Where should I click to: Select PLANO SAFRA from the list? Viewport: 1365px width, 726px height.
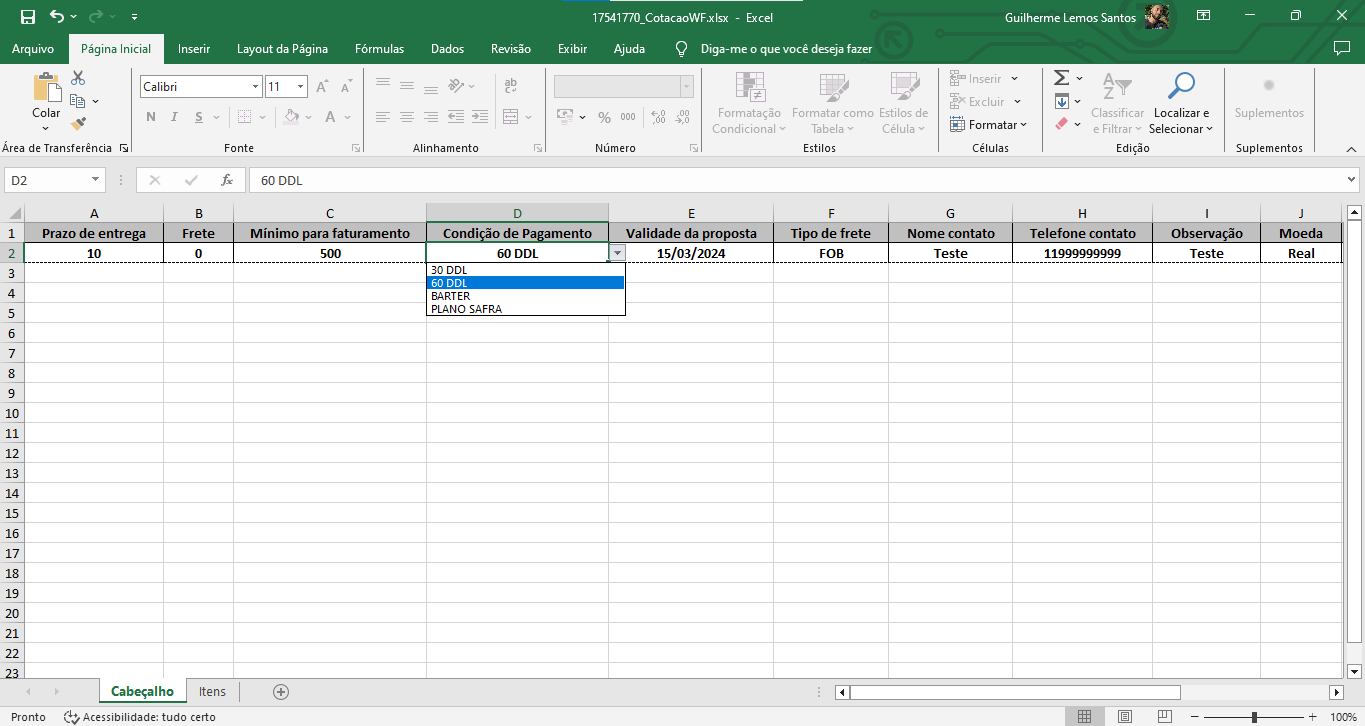coord(466,309)
